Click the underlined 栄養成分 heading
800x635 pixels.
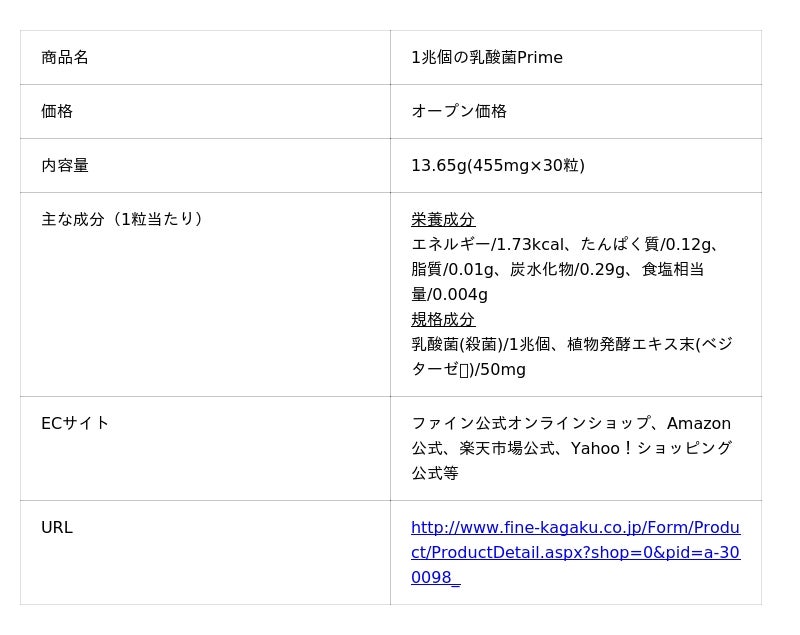click(x=443, y=219)
